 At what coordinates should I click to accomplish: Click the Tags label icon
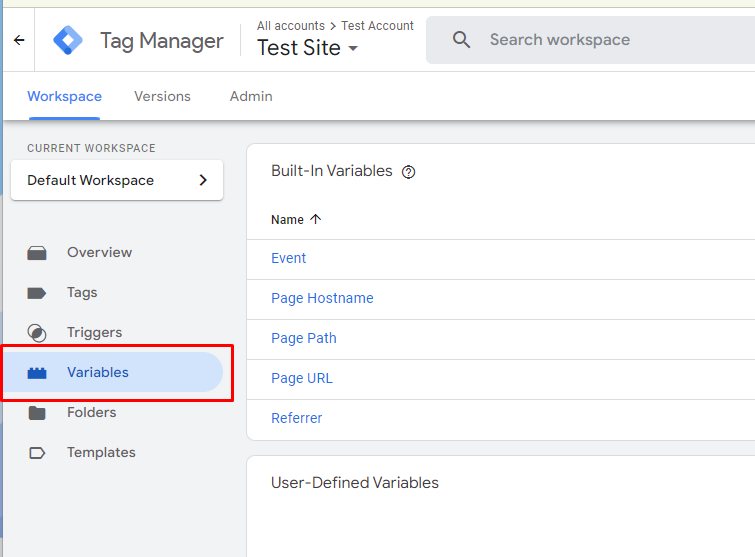click(x=37, y=293)
